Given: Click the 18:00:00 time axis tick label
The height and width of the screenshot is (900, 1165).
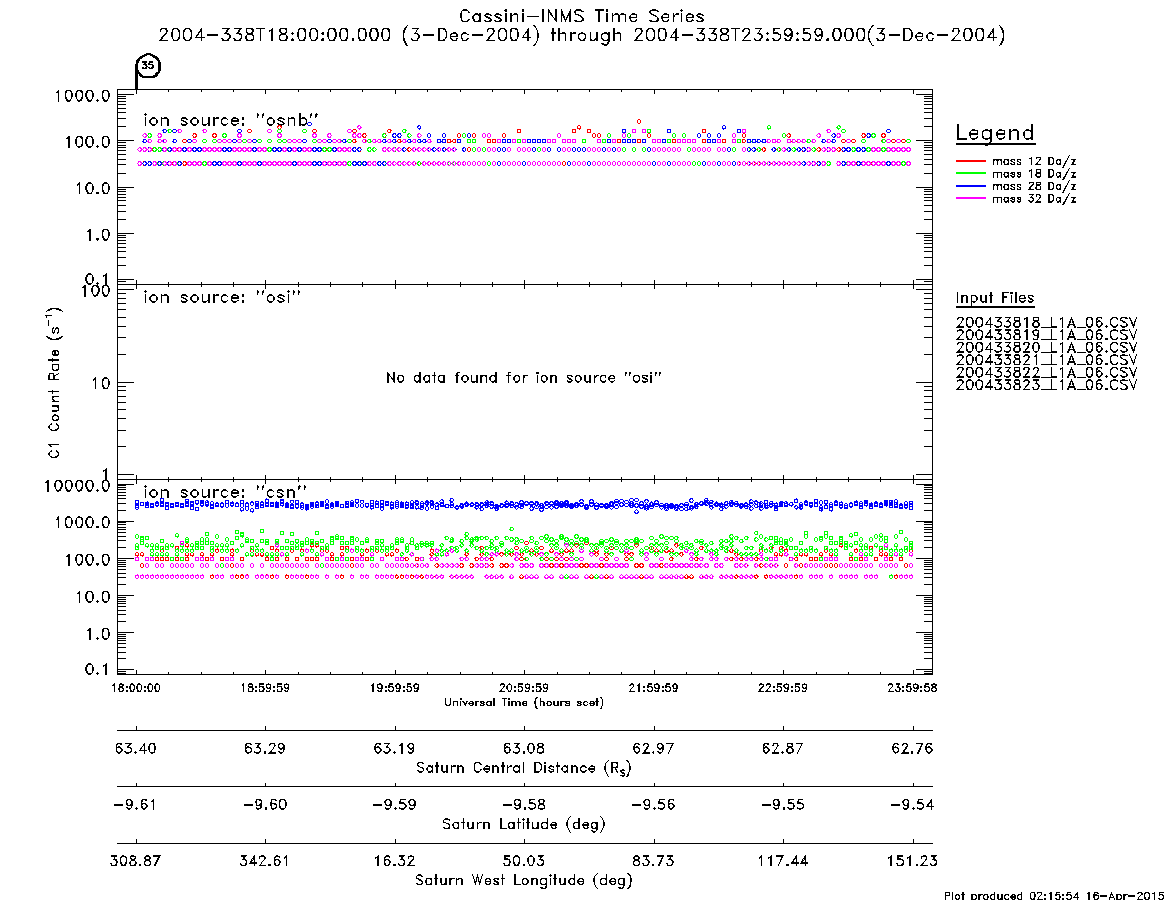Looking at the screenshot, I should [x=136, y=688].
